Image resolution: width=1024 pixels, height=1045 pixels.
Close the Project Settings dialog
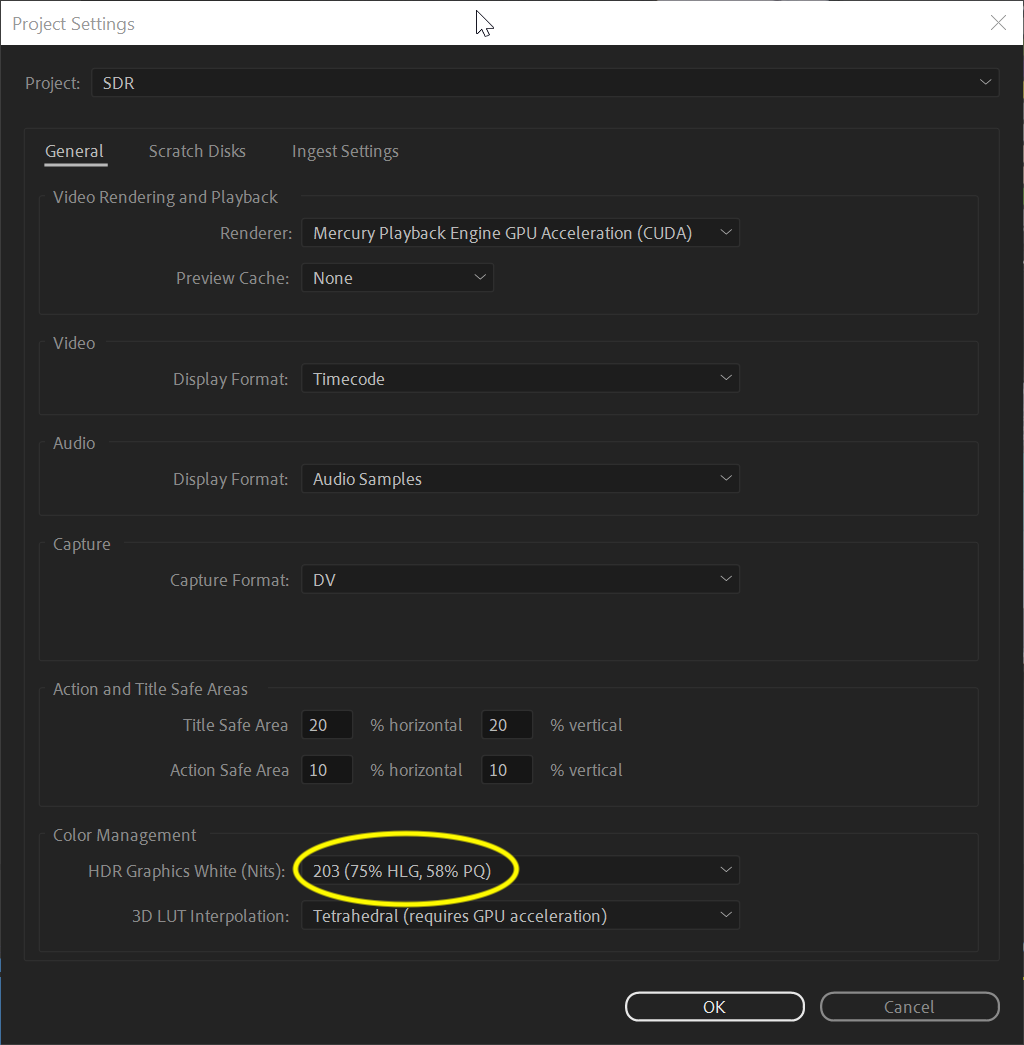tap(997, 23)
